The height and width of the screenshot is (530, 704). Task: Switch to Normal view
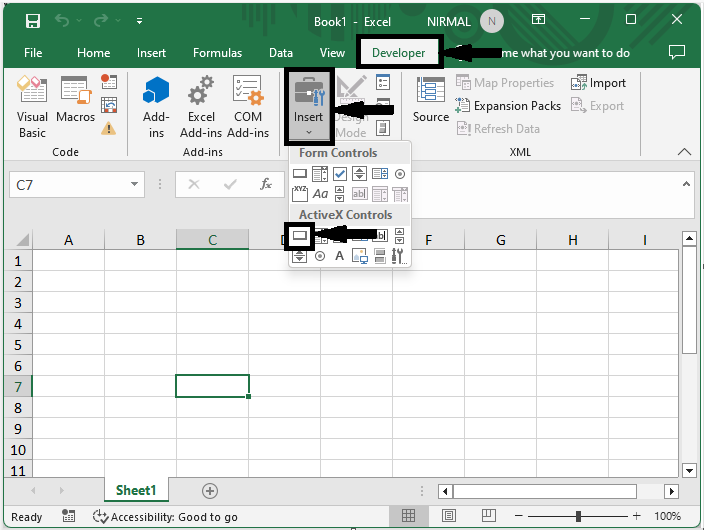point(408,516)
